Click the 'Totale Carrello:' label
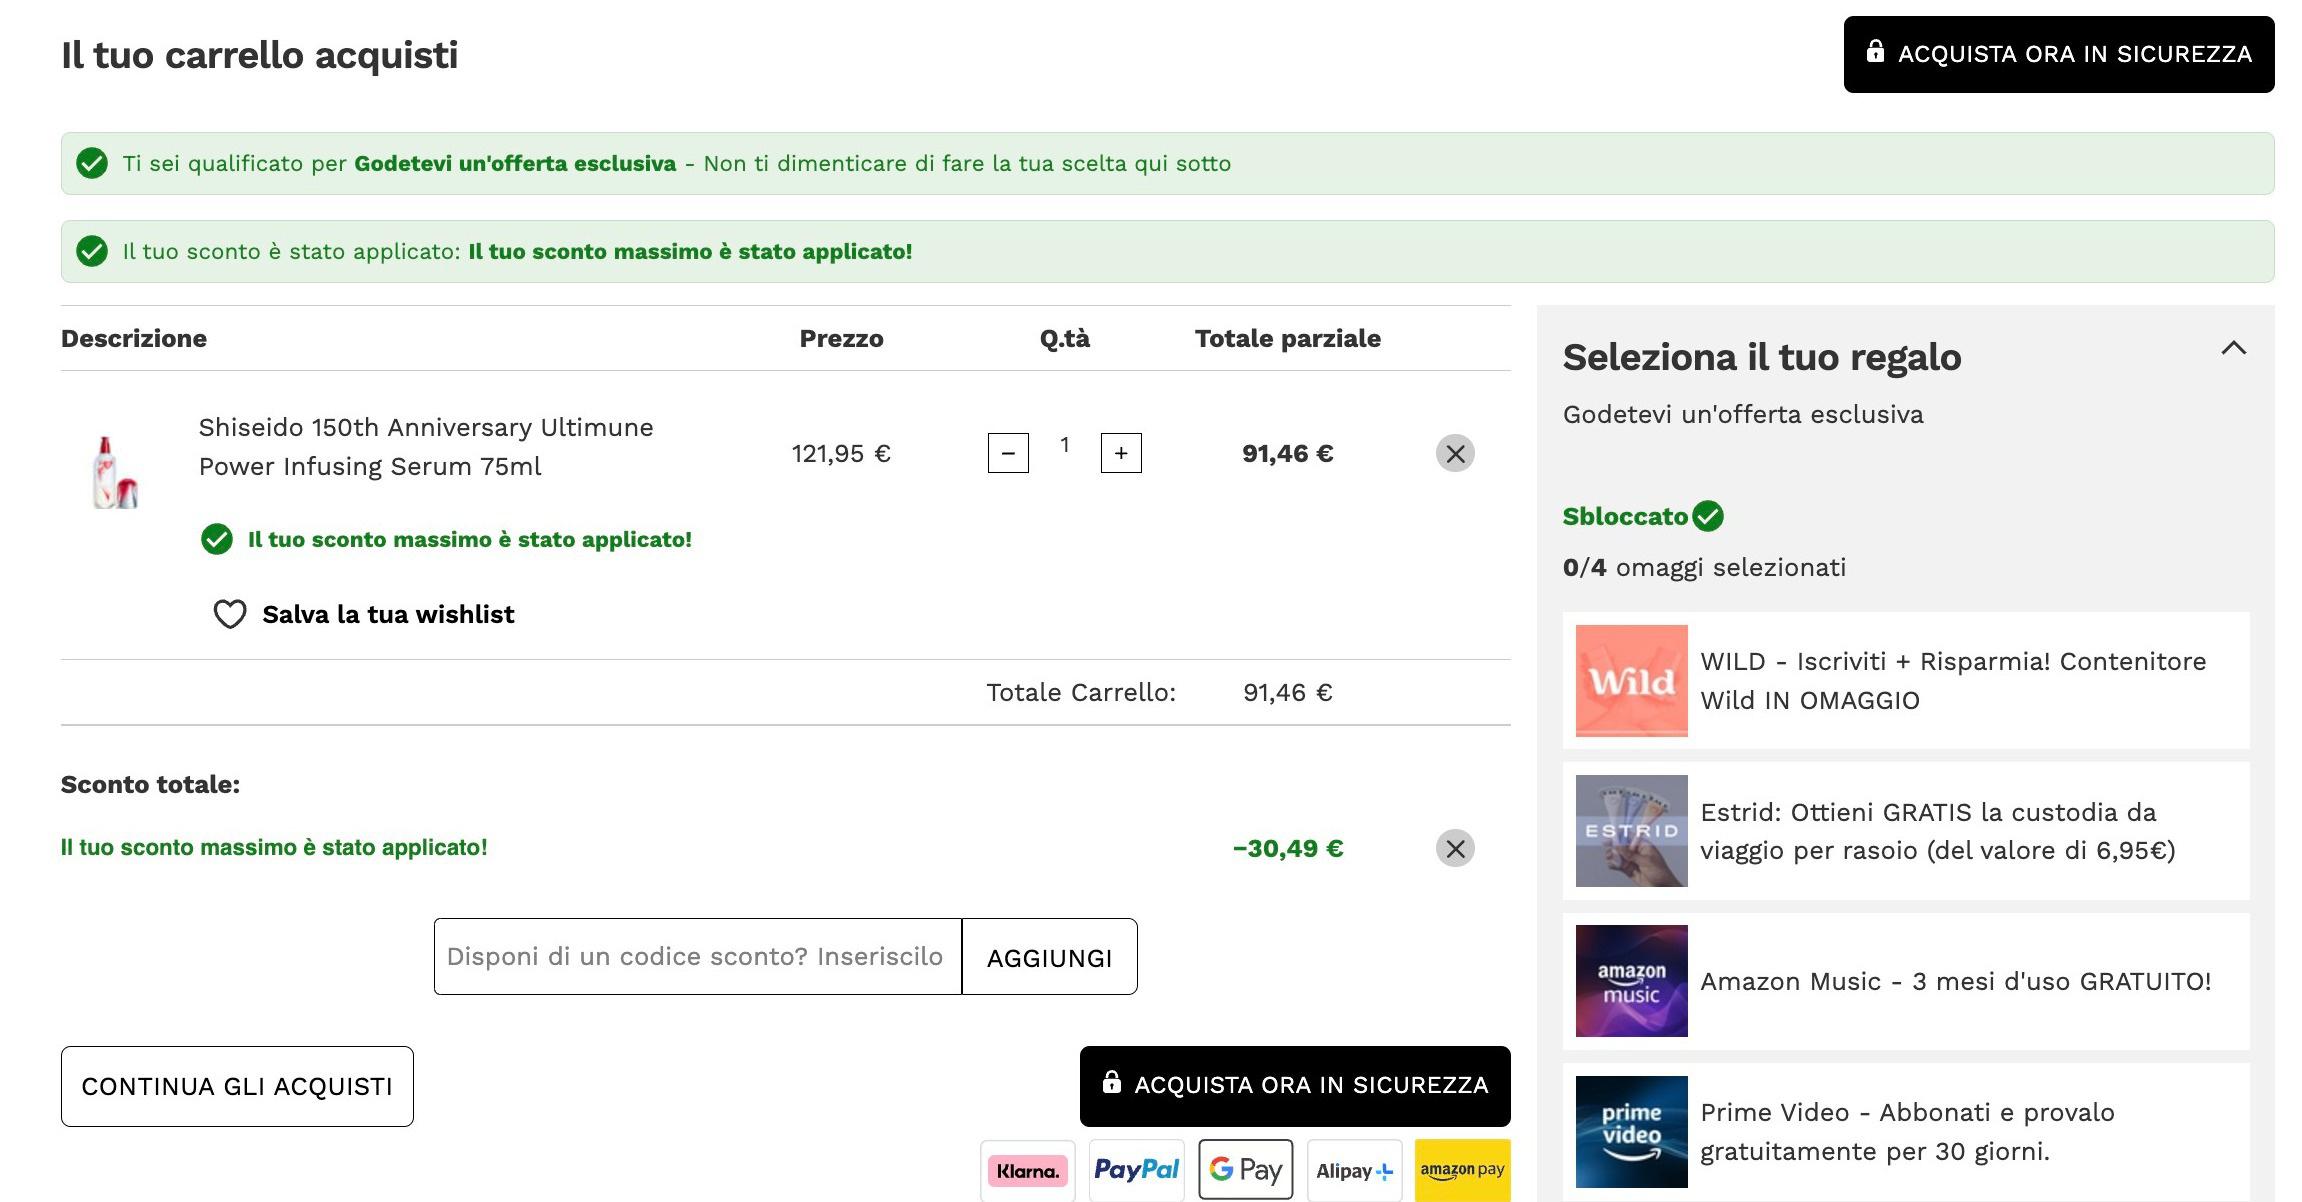Image resolution: width=2302 pixels, height=1202 pixels. 1081,692
